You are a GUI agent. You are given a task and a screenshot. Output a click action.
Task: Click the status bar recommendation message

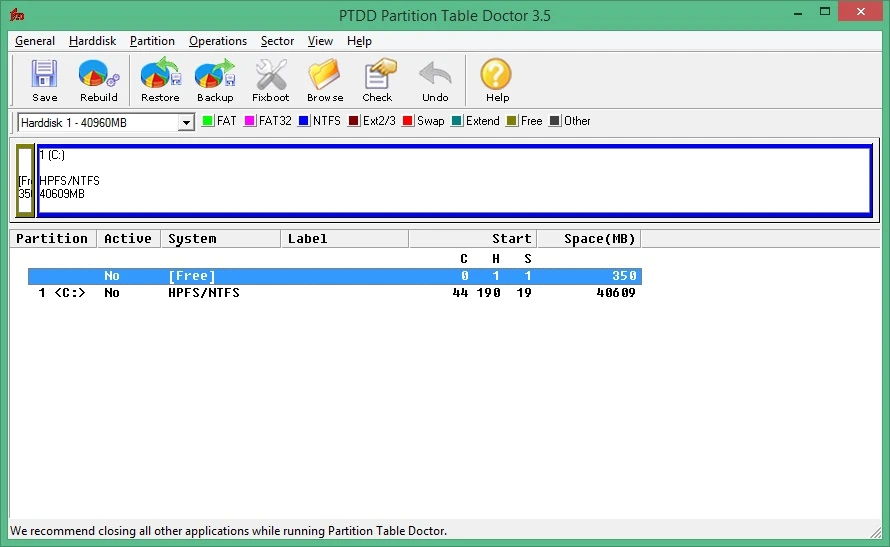click(229, 531)
